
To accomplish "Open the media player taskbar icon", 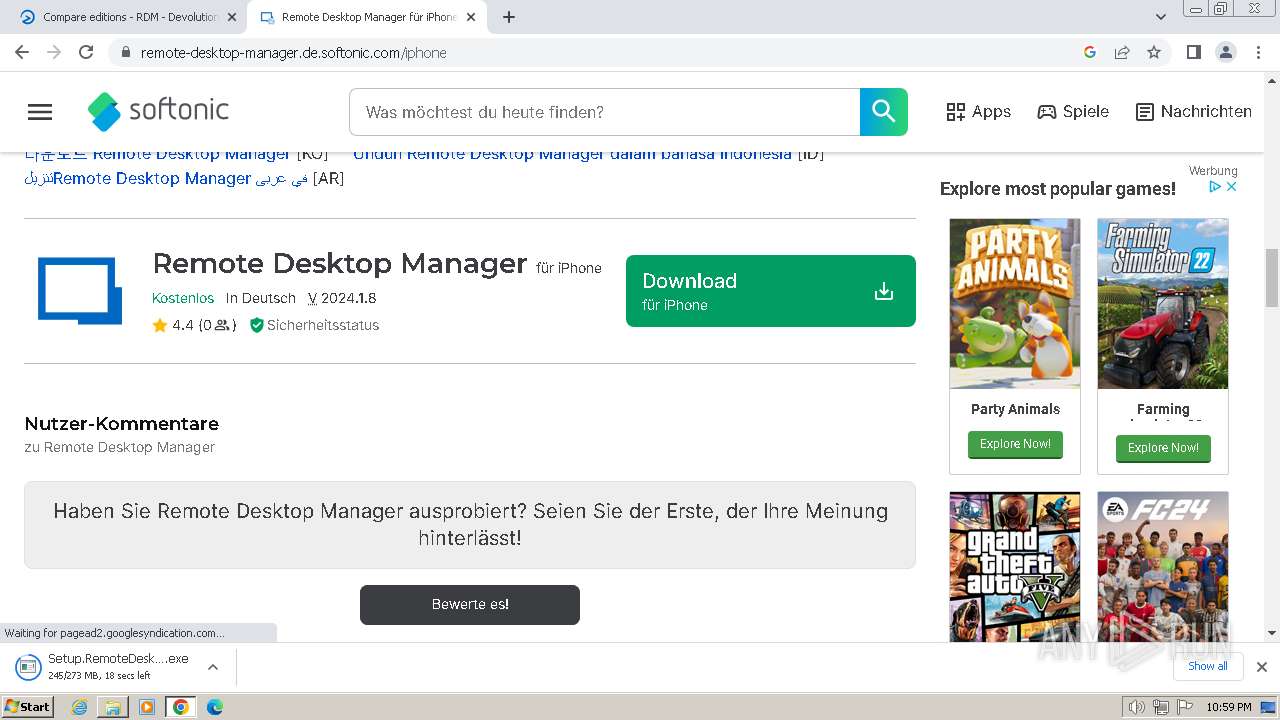I will coord(147,707).
